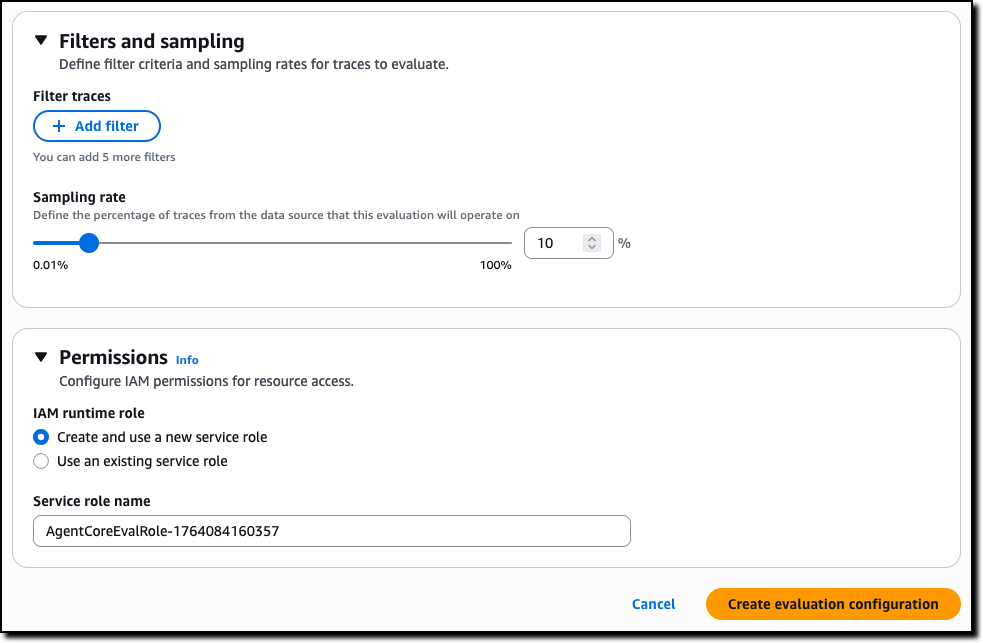
Task: Click the Cancel link
Action: pos(653,604)
